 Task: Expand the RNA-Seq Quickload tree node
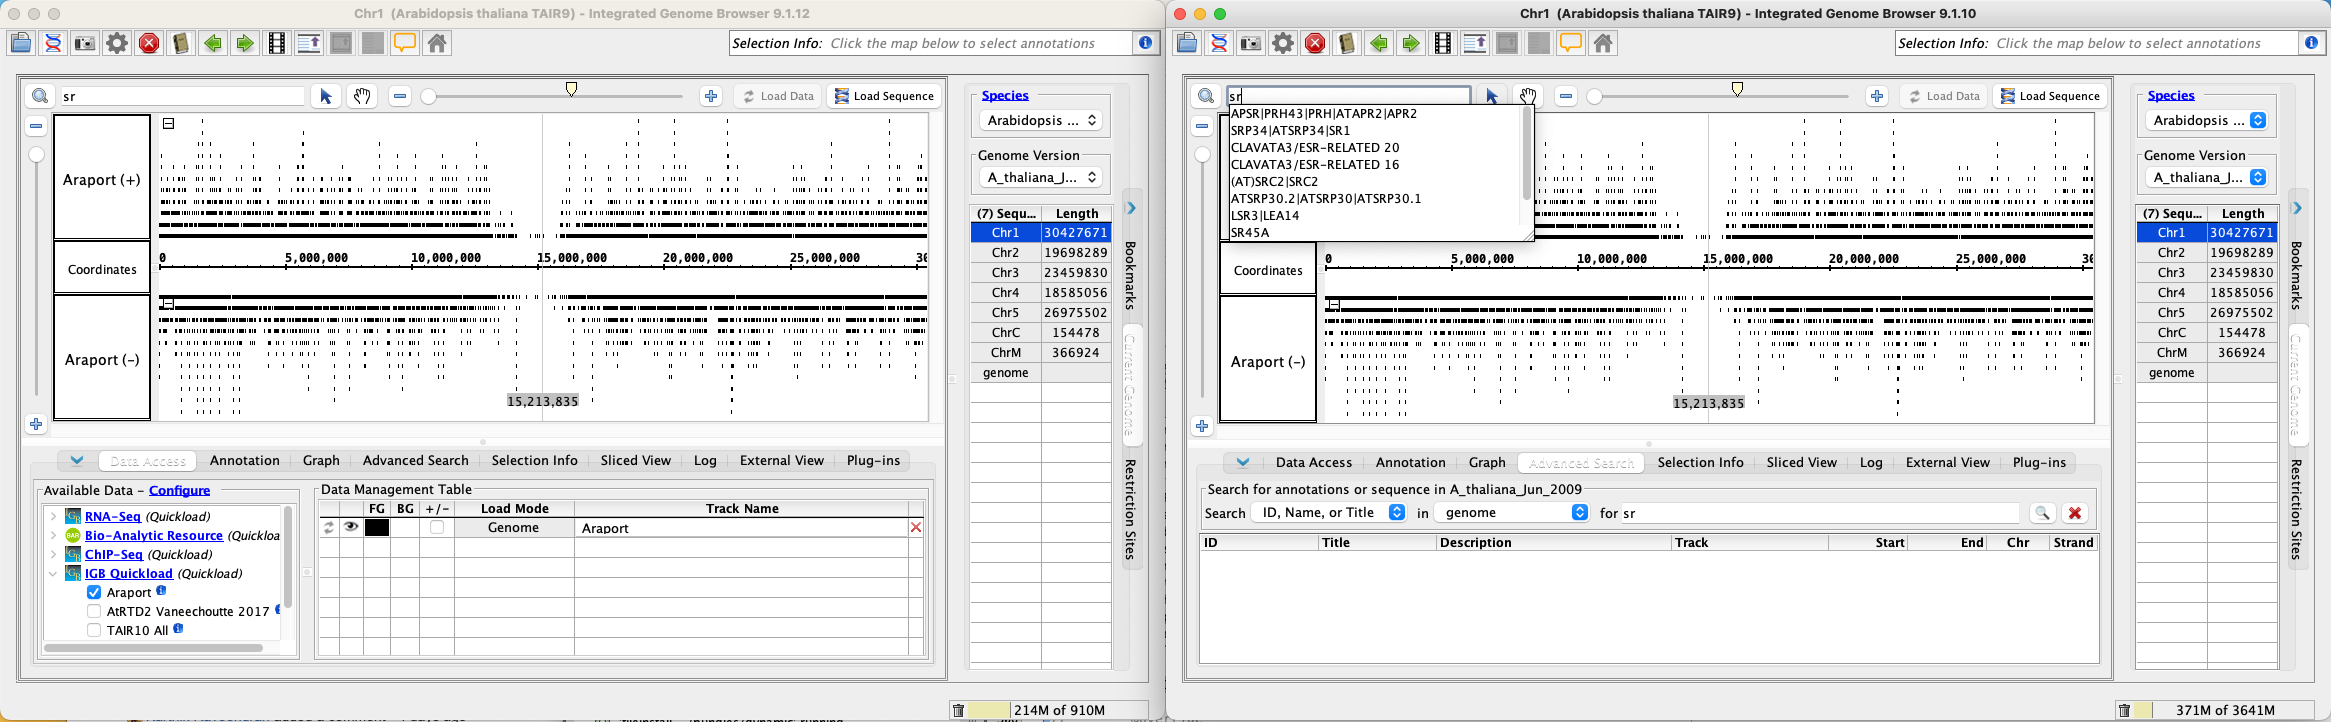click(x=53, y=517)
